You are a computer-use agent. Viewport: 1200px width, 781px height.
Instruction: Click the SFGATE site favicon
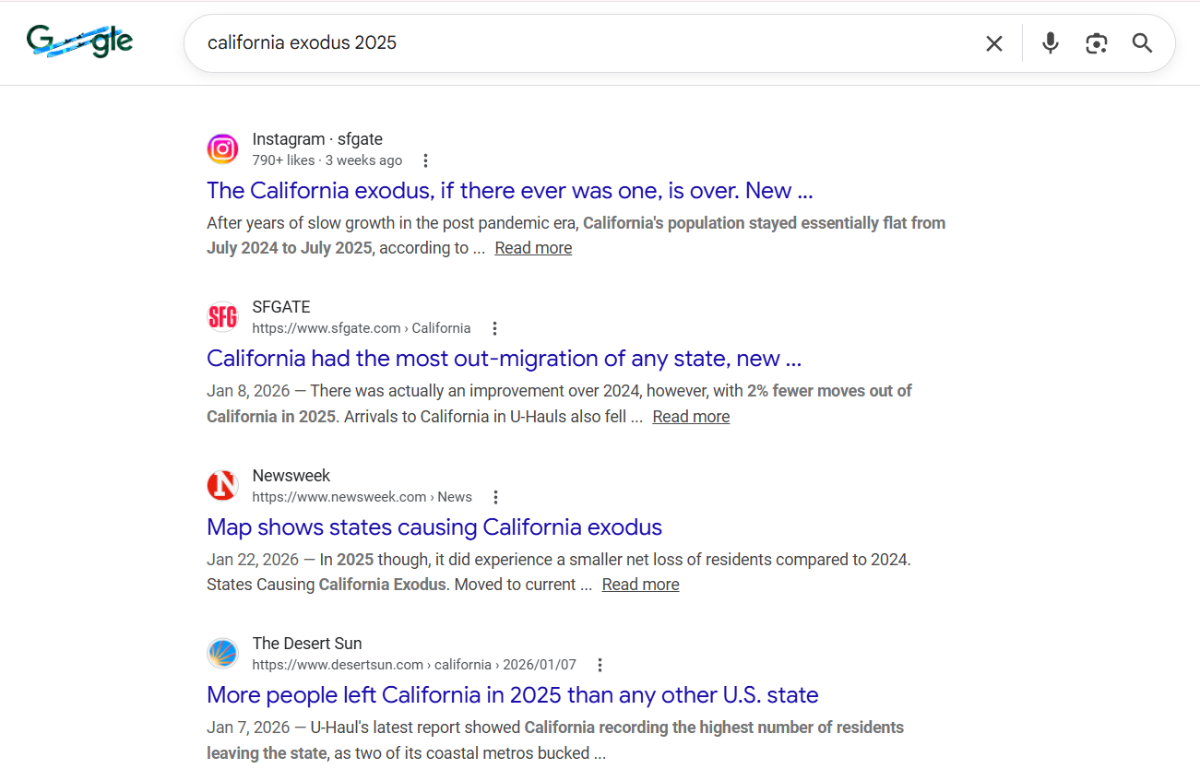point(223,317)
